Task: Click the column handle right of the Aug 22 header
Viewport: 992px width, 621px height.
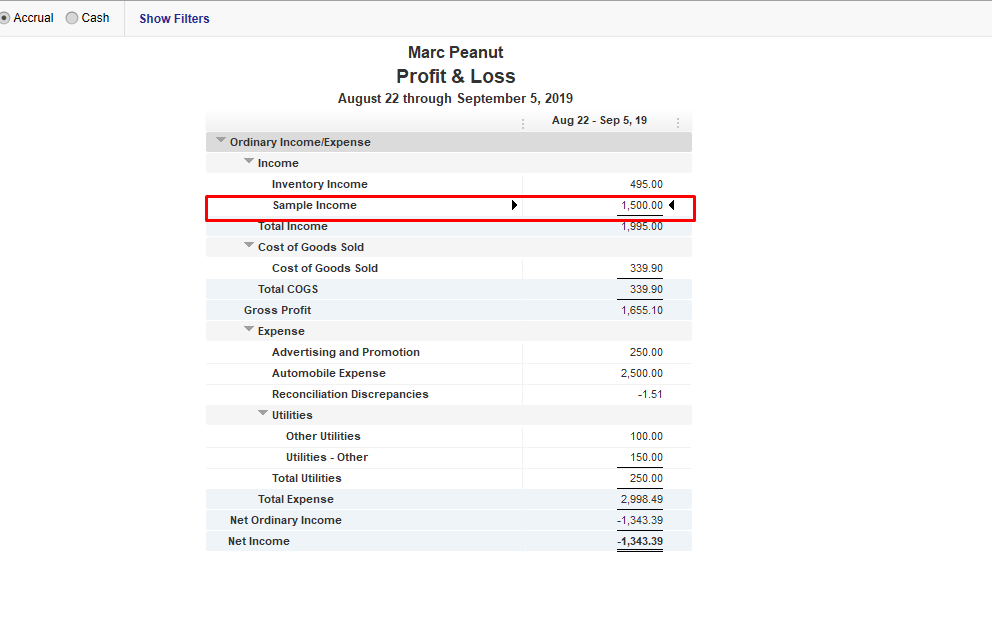Action: [x=678, y=123]
